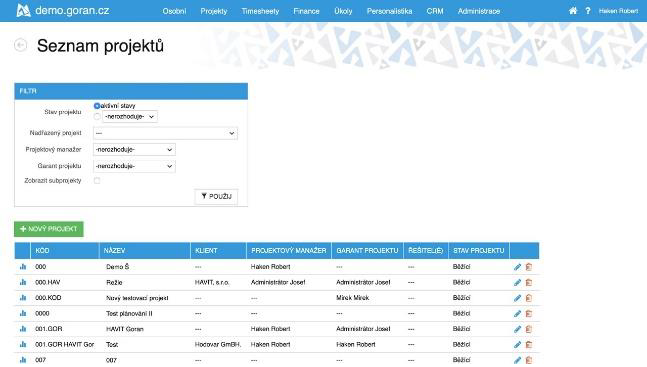The height and width of the screenshot is (367, 647).
Task: Delete Test plánování II with trash icon
Action: click(529, 314)
